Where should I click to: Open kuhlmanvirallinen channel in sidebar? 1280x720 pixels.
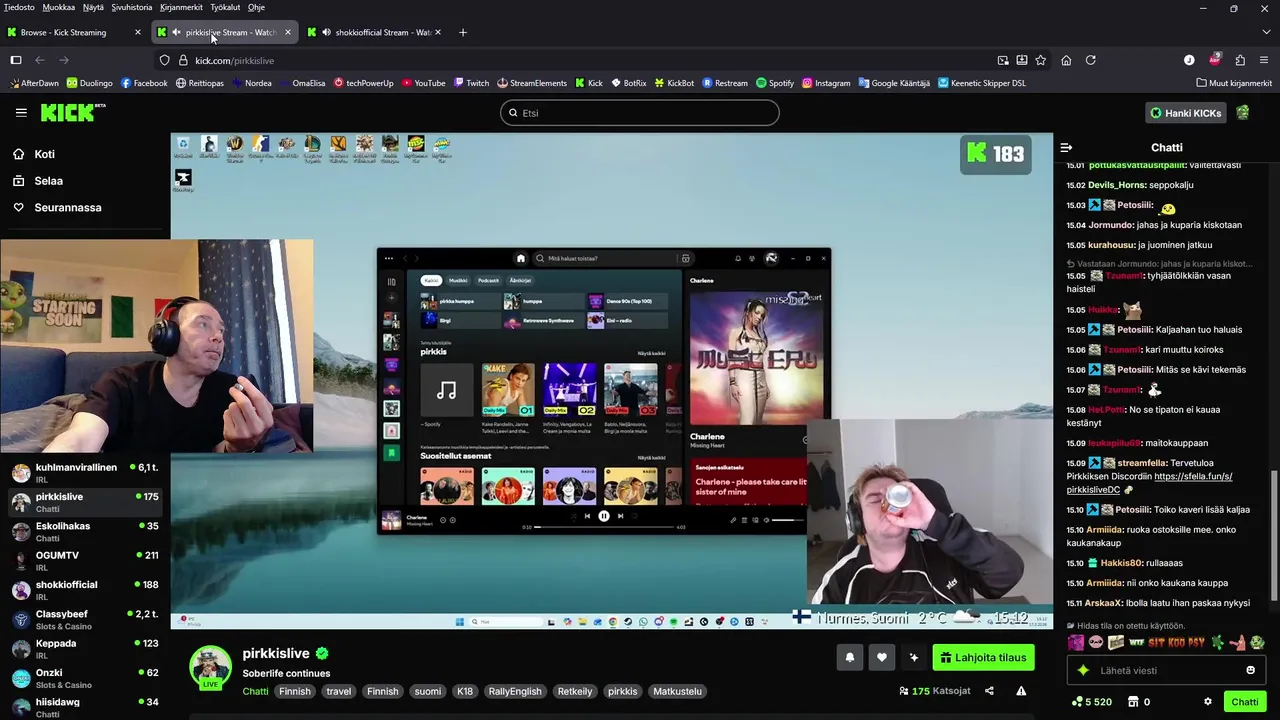(x=85, y=473)
